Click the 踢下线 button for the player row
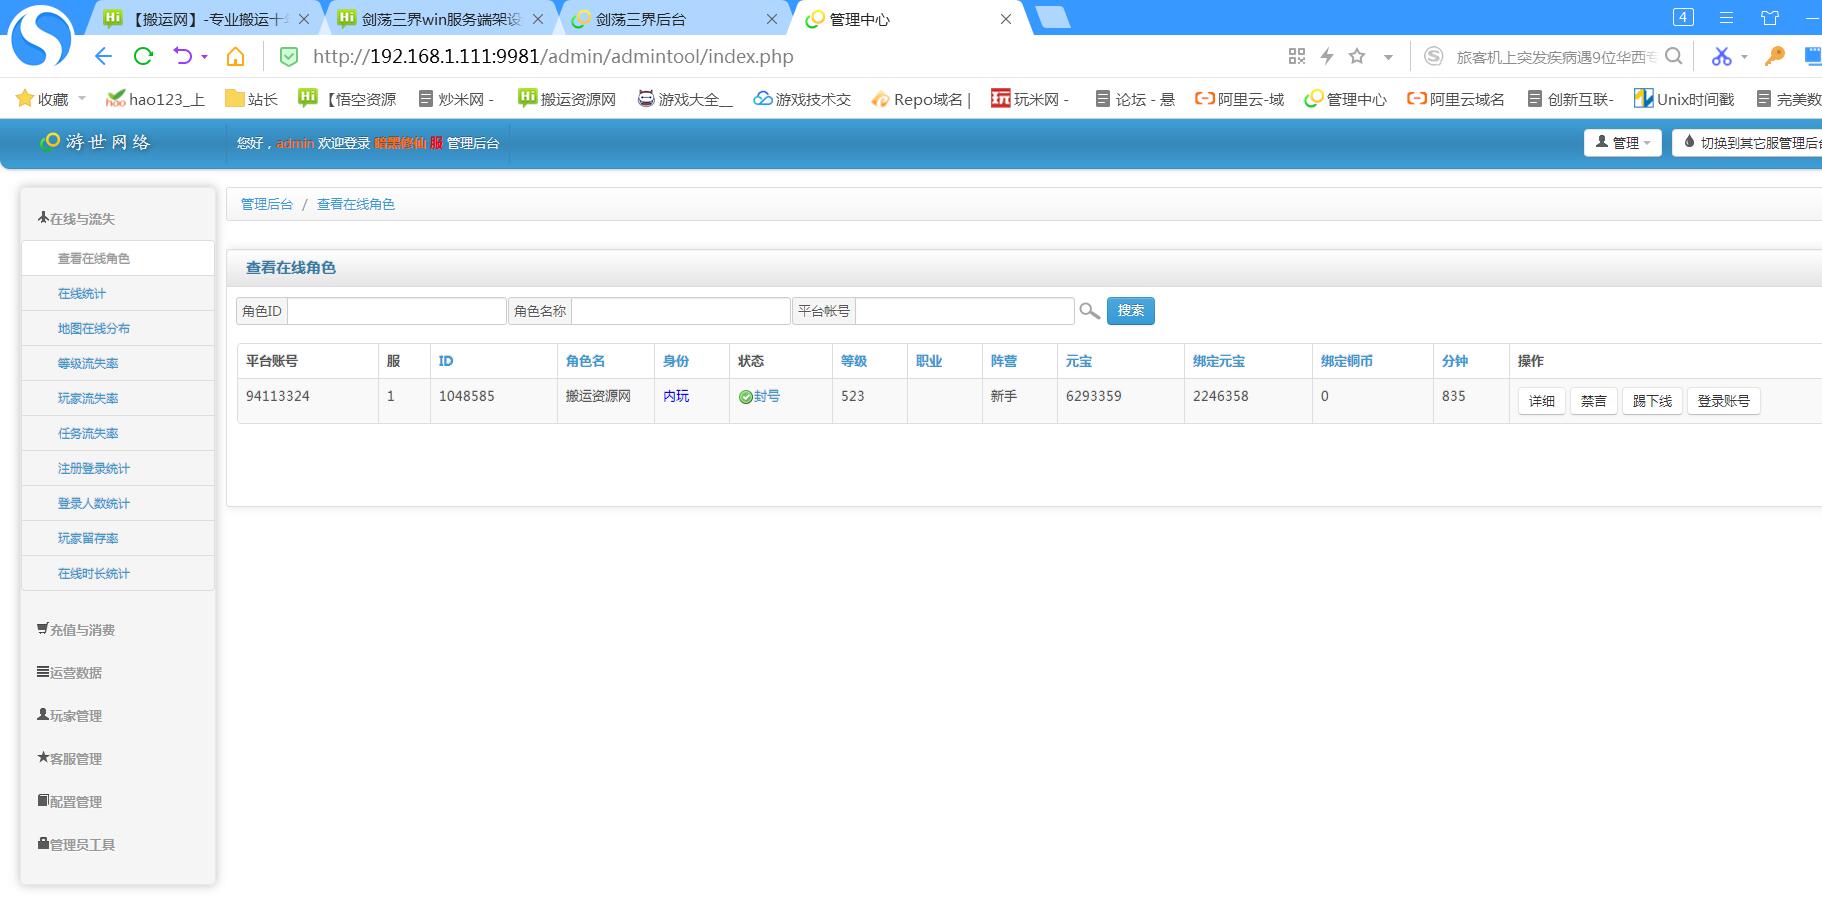Image resolution: width=1822 pixels, height=914 pixels. 1652,401
